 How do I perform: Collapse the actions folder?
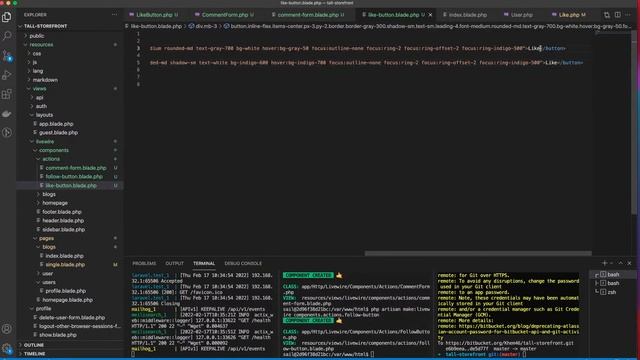51,159
